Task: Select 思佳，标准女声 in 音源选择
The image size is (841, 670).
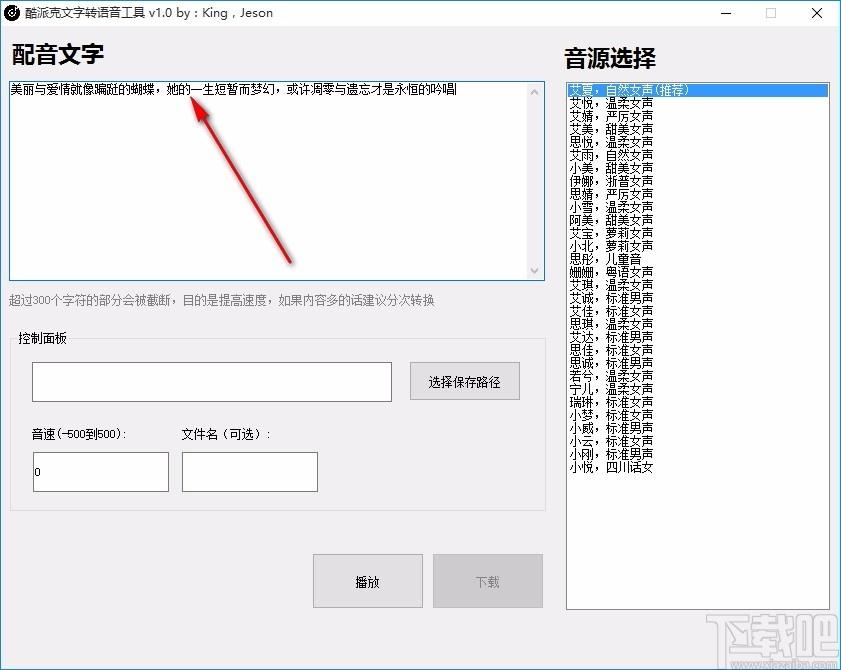Action: (697, 350)
